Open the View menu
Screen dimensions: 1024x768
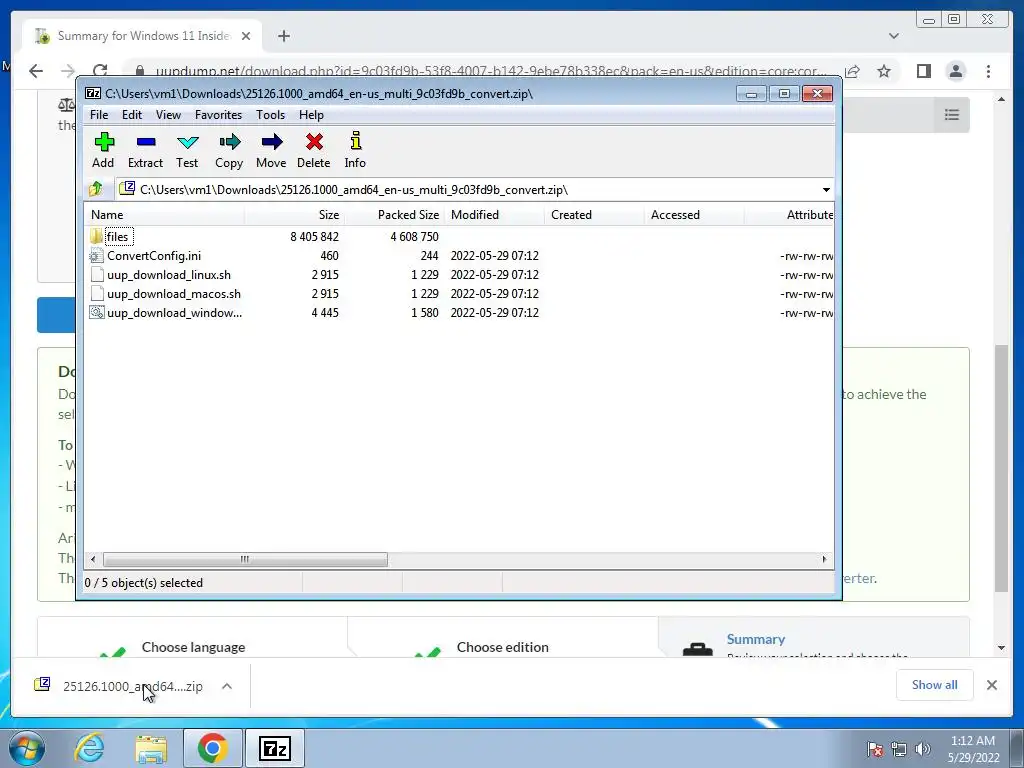tap(168, 115)
